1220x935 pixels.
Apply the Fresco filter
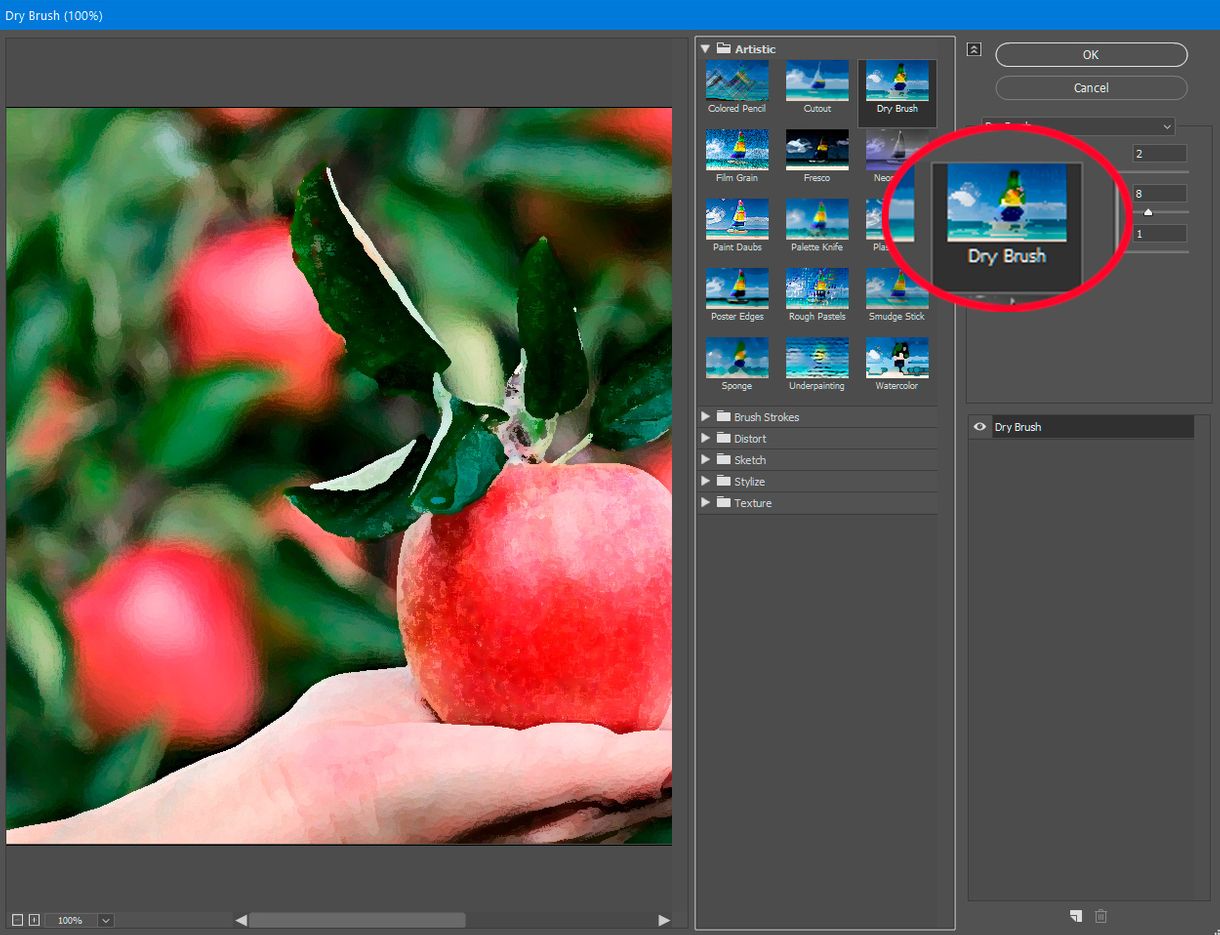pos(816,150)
